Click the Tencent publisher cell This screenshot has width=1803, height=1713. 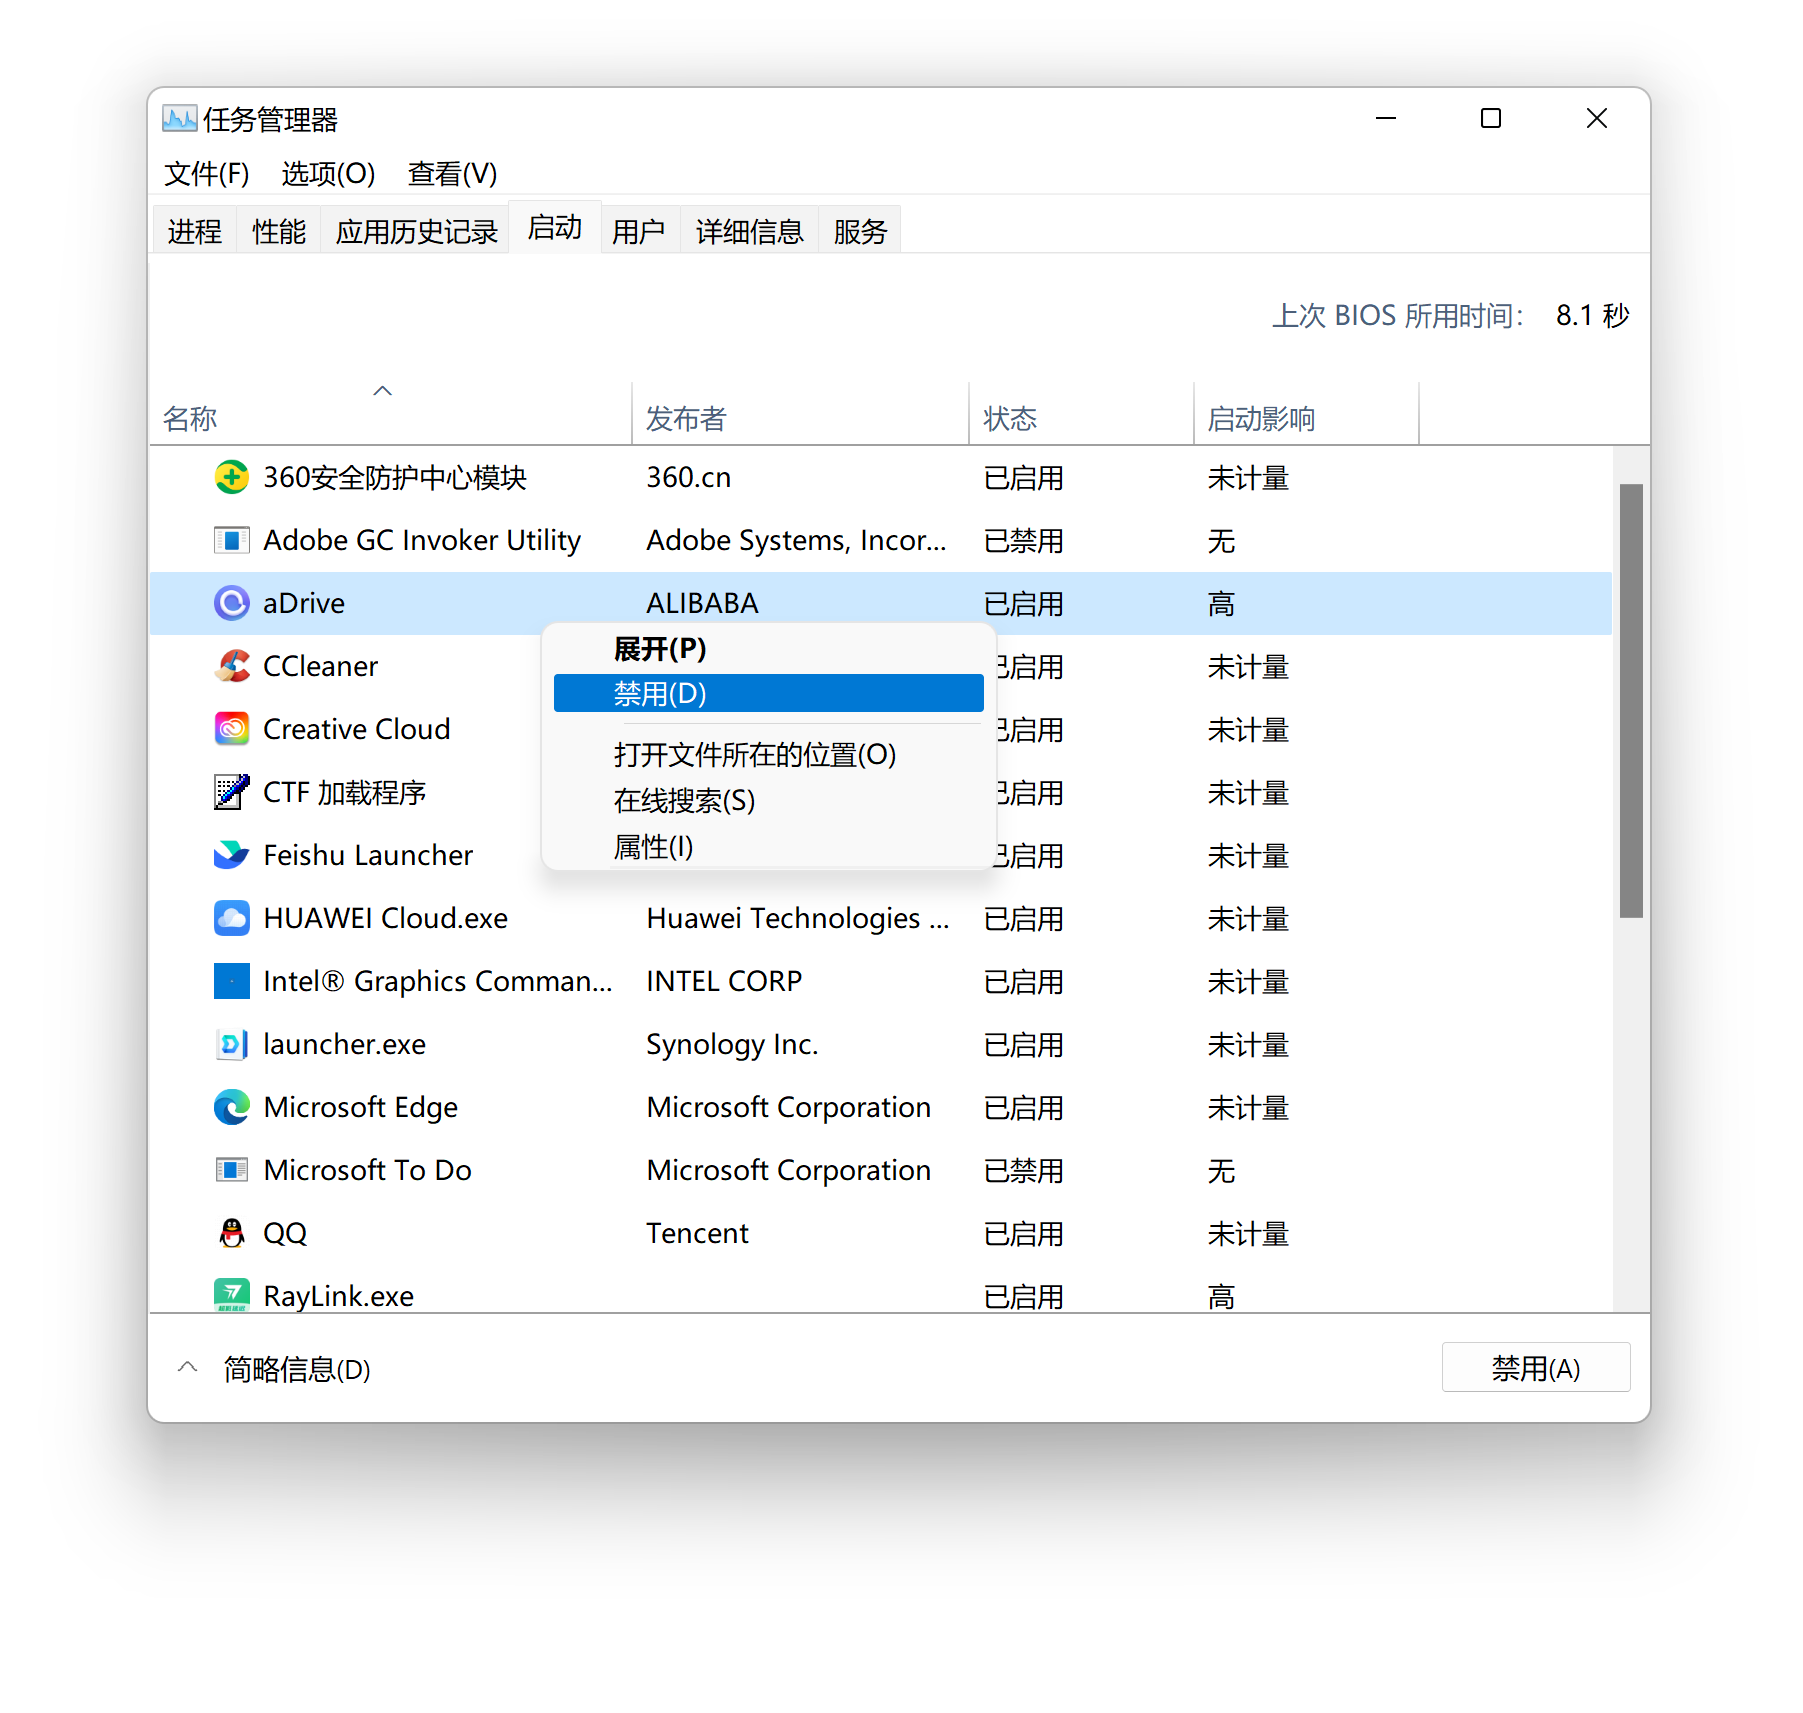[697, 1233]
